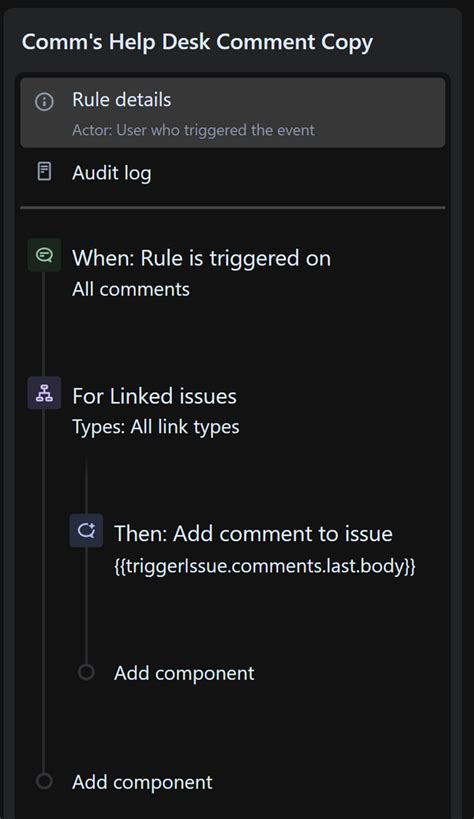Viewport: 474px width, 819px height.
Task: Click the Rule details info icon
Action: [44, 101]
